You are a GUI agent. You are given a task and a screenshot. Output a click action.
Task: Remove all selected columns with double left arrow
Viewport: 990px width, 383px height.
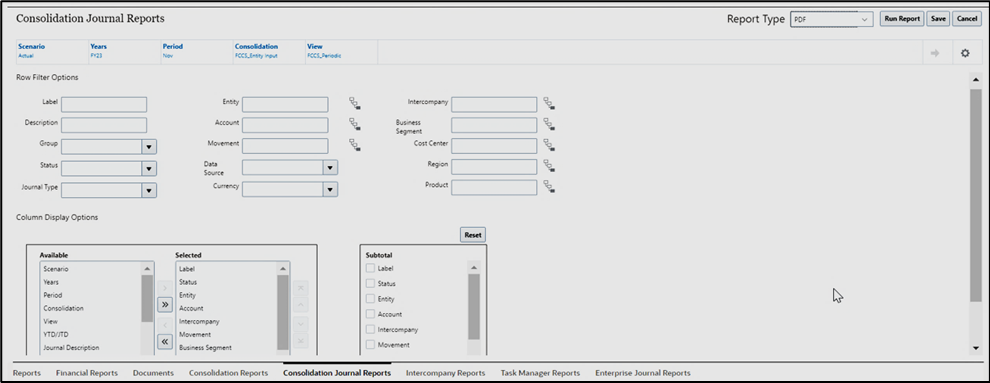(x=165, y=342)
